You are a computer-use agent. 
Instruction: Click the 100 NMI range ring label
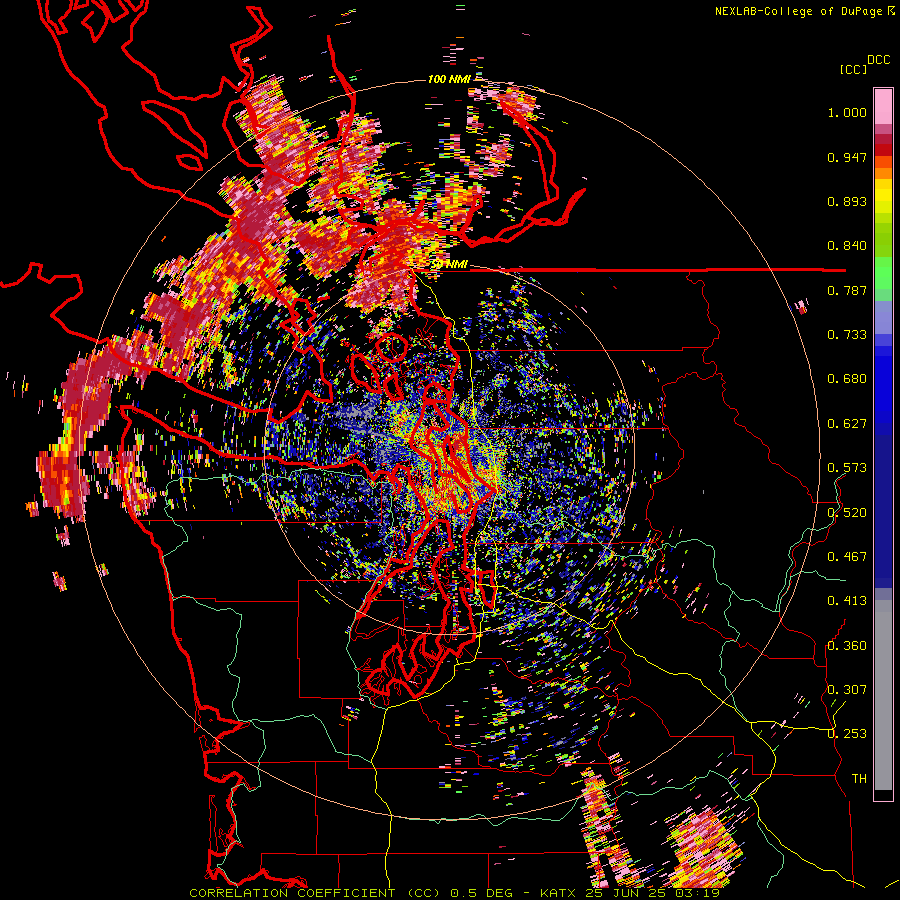[x=449, y=79]
